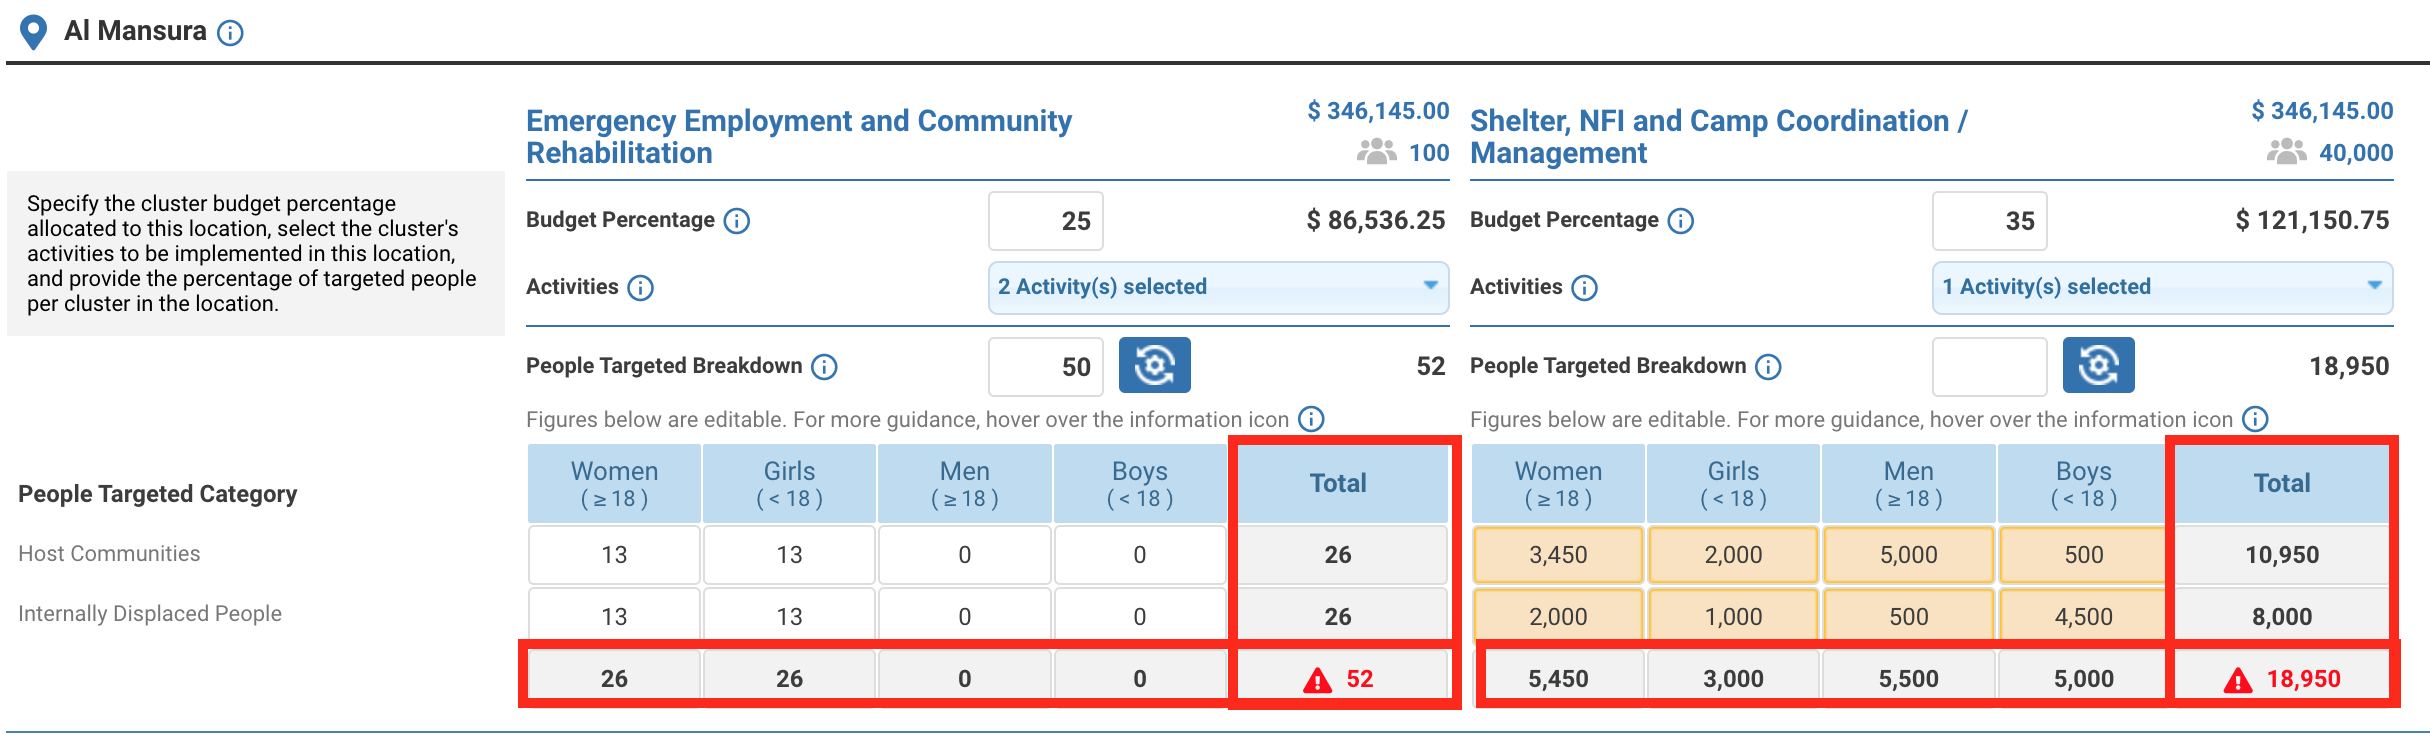The height and width of the screenshot is (734, 2430).
Task: Edit Host Communities Women cell under Emergency Employment
Action: (614, 555)
